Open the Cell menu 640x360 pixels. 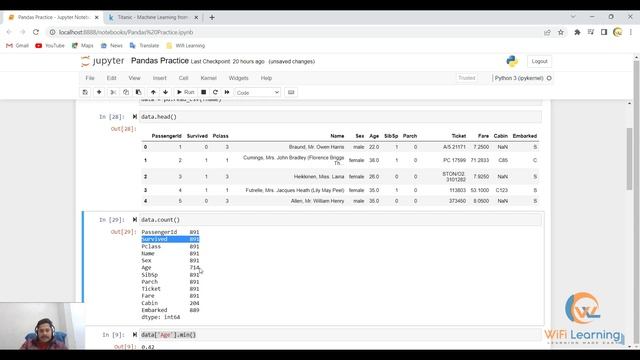[x=183, y=78]
